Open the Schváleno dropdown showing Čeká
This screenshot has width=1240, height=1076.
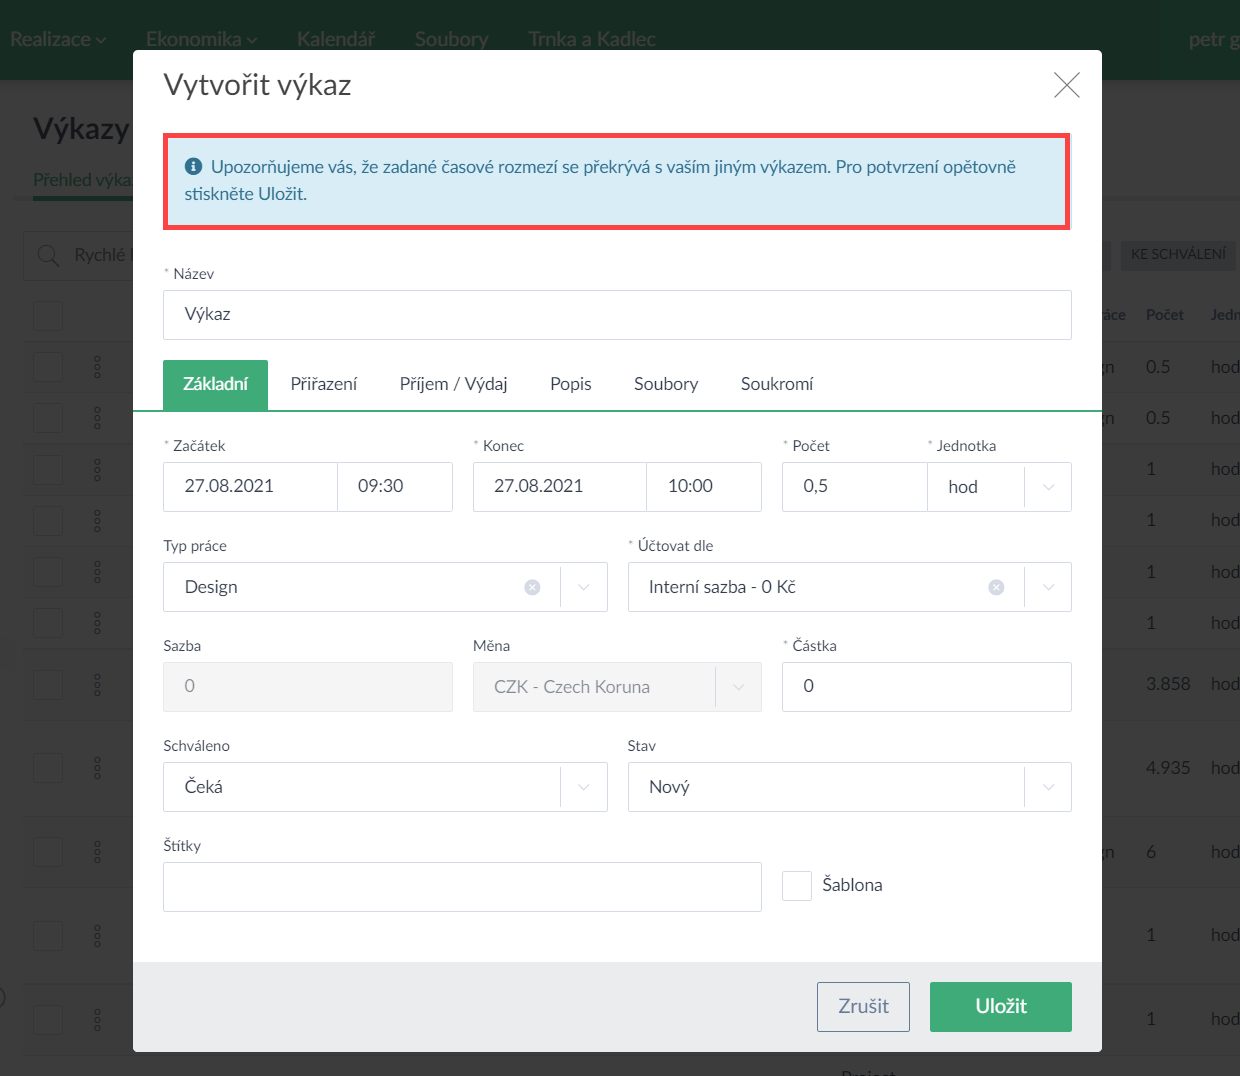[584, 787]
